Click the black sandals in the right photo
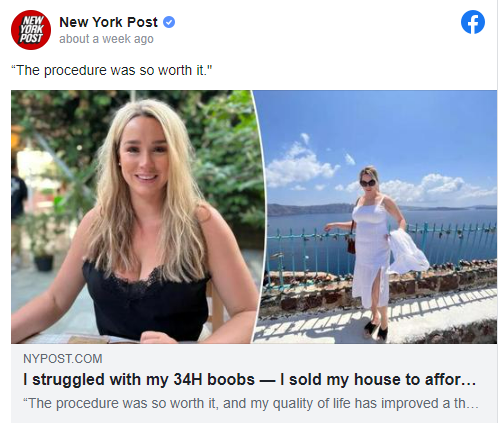This screenshot has height=423, width=502. [x=376, y=330]
